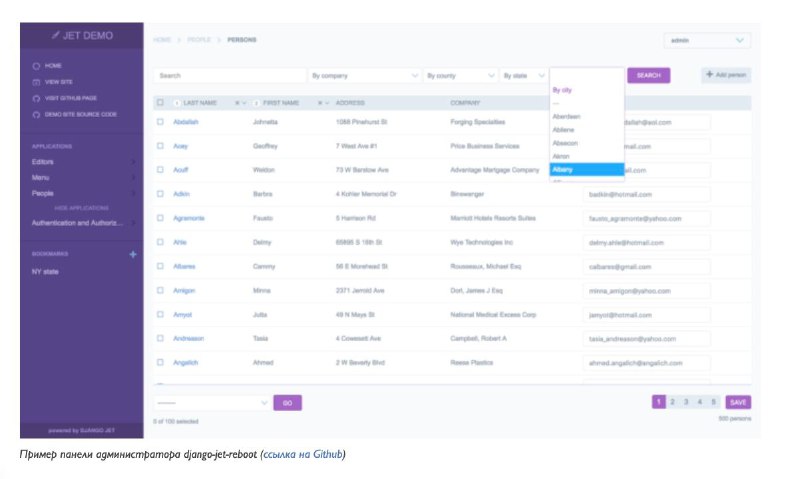
Task: Edit the badkin@hotmail.com email field
Action: coord(646,194)
